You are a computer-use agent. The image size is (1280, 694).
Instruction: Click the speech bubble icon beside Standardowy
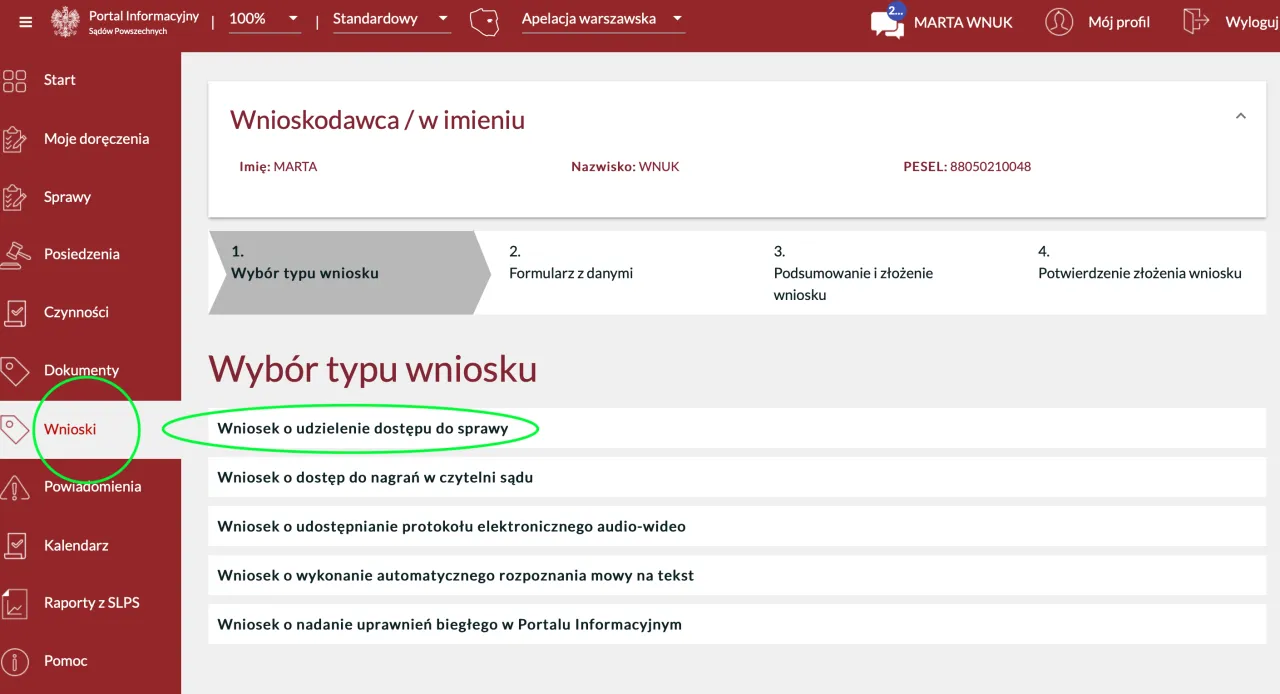point(484,20)
